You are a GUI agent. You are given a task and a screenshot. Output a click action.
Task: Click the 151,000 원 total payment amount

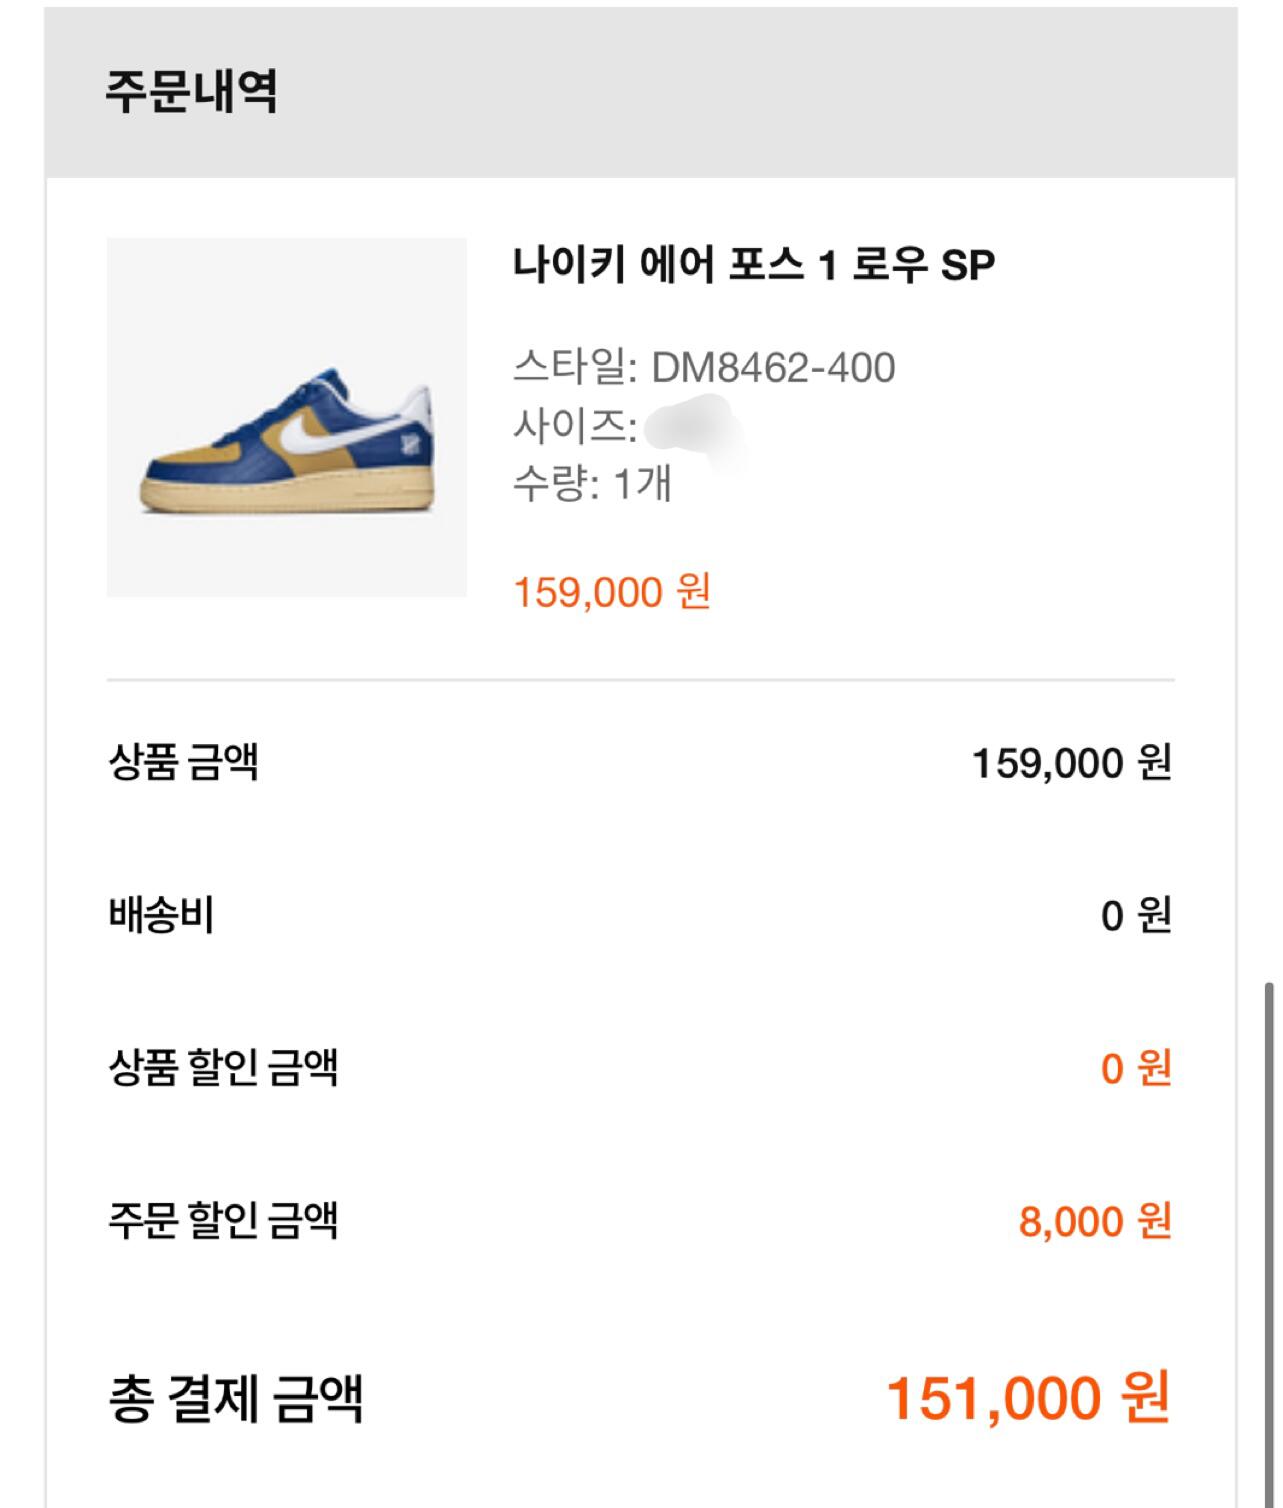(x=1027, y=1398)
